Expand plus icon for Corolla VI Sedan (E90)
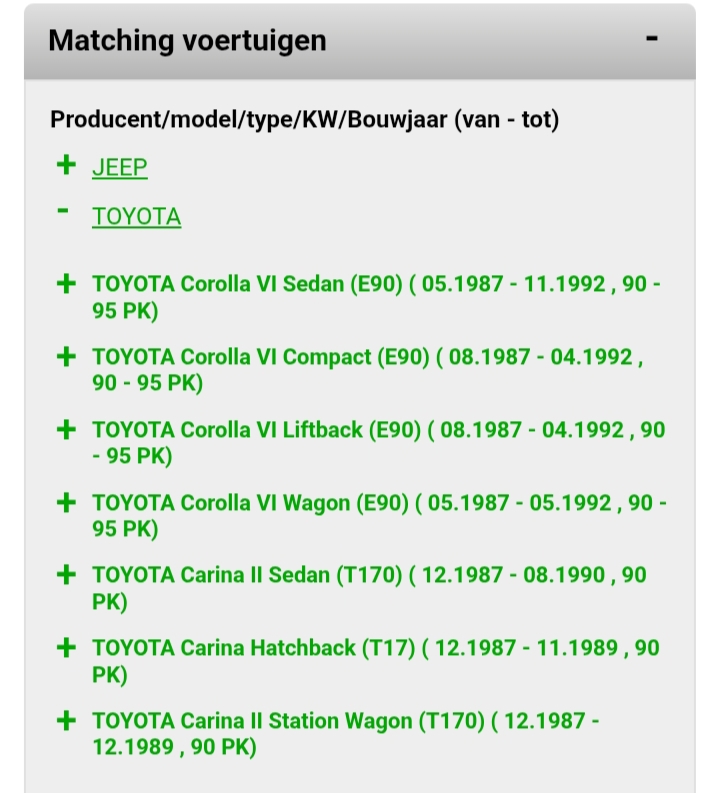This screenshot has height=793, width=720. click(66, 283)
